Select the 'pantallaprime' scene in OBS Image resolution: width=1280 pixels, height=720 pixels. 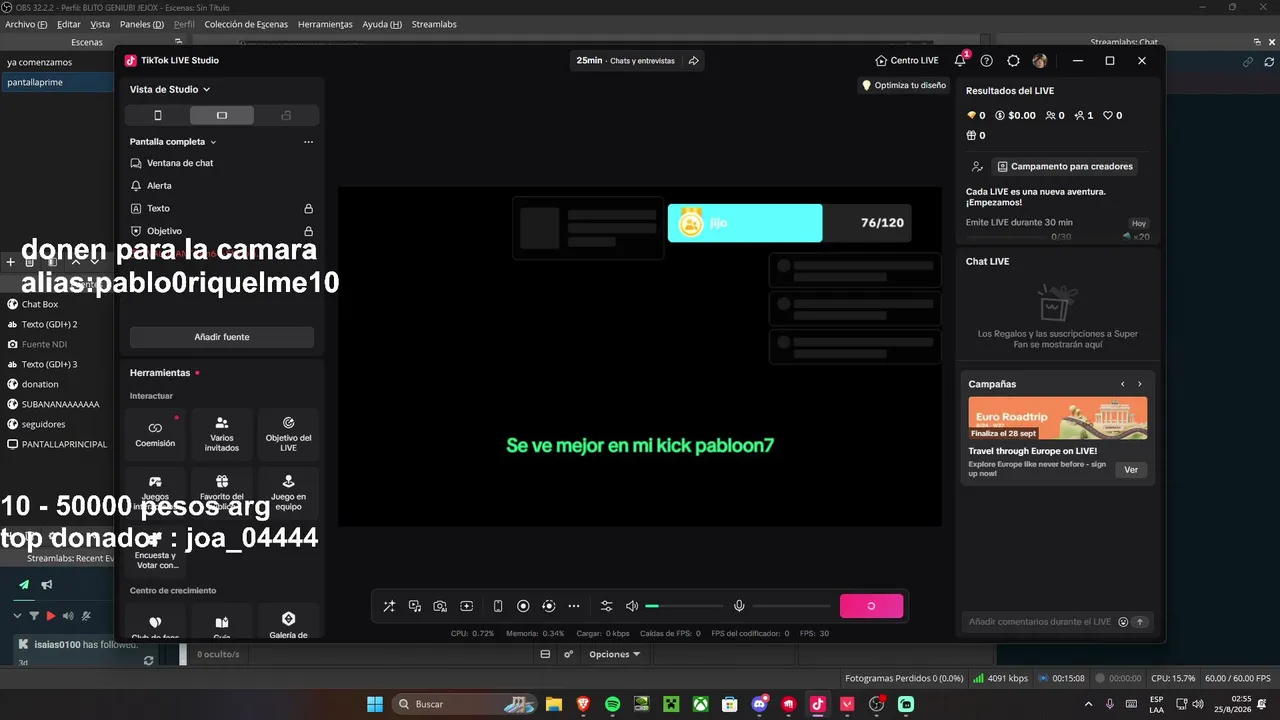pyautogui.click(x=58, y=82)
